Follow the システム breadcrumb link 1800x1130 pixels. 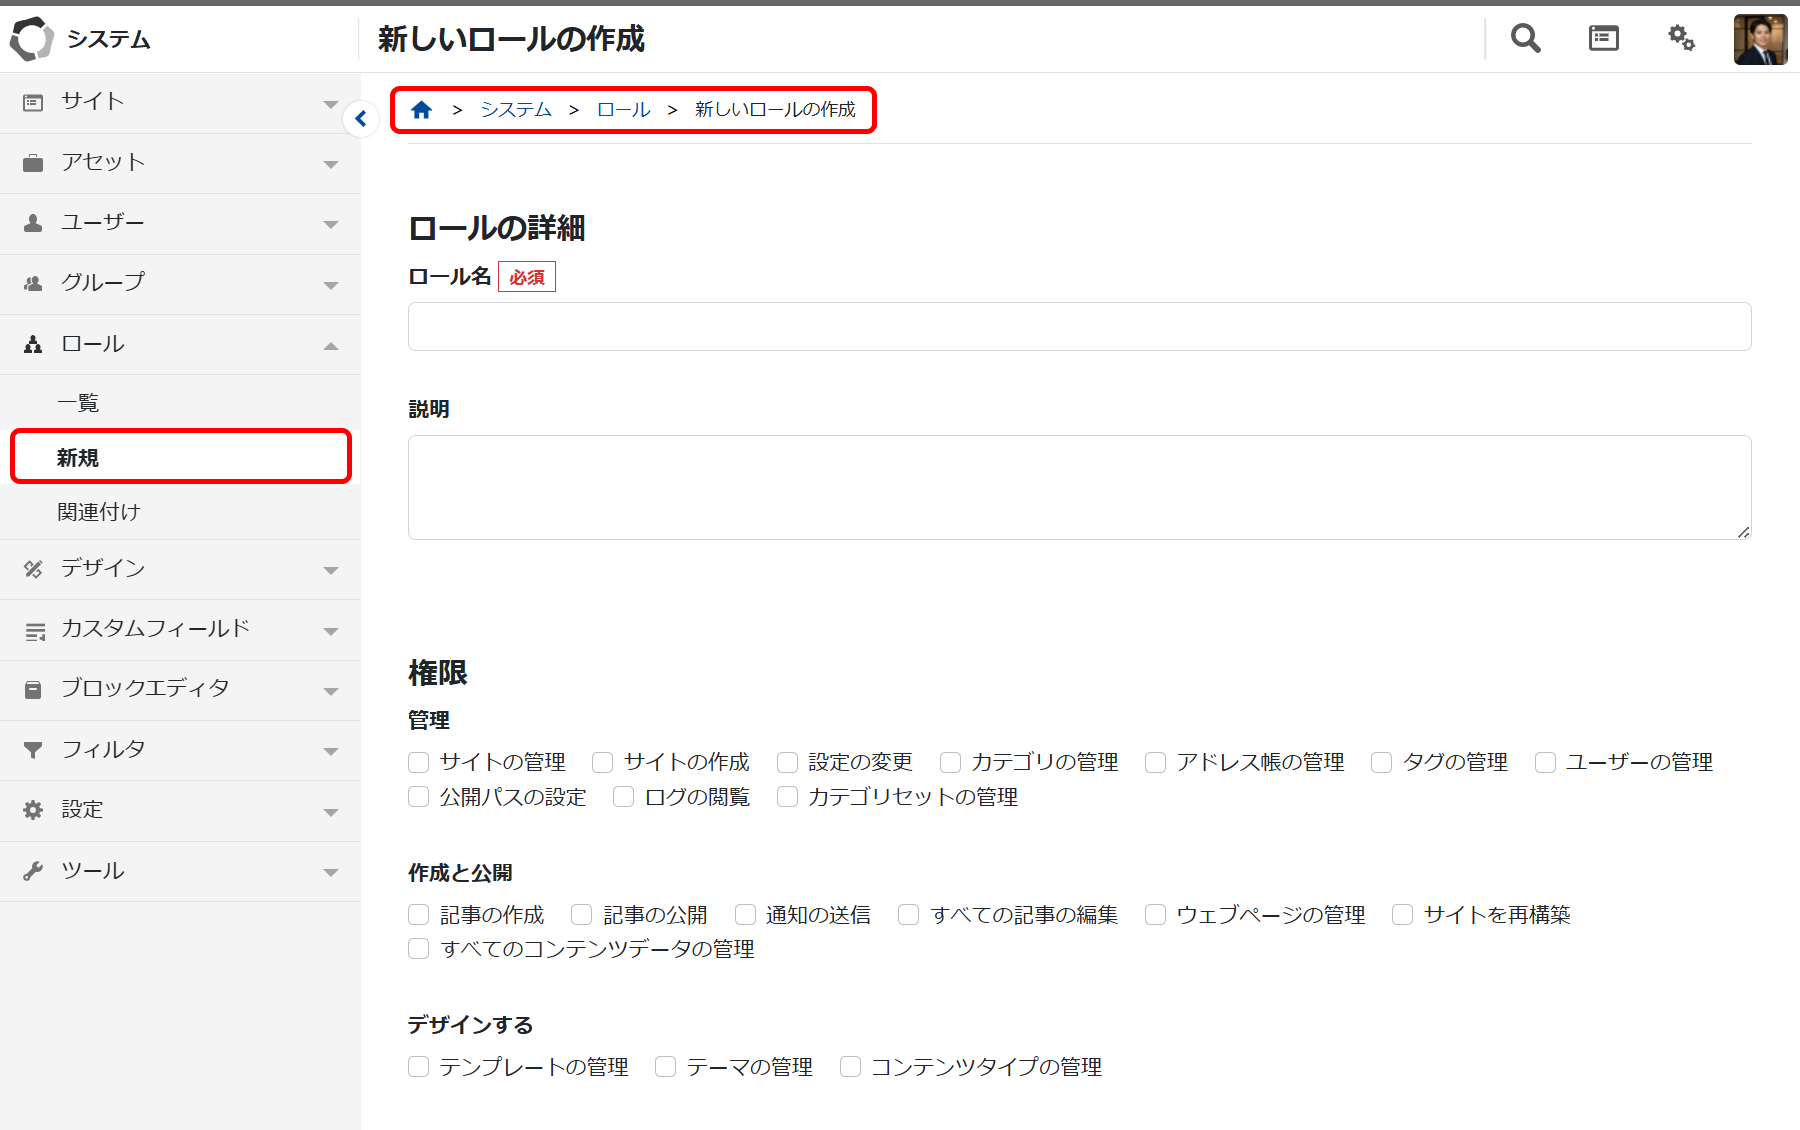pyautogui.click(x=516, y=110)
